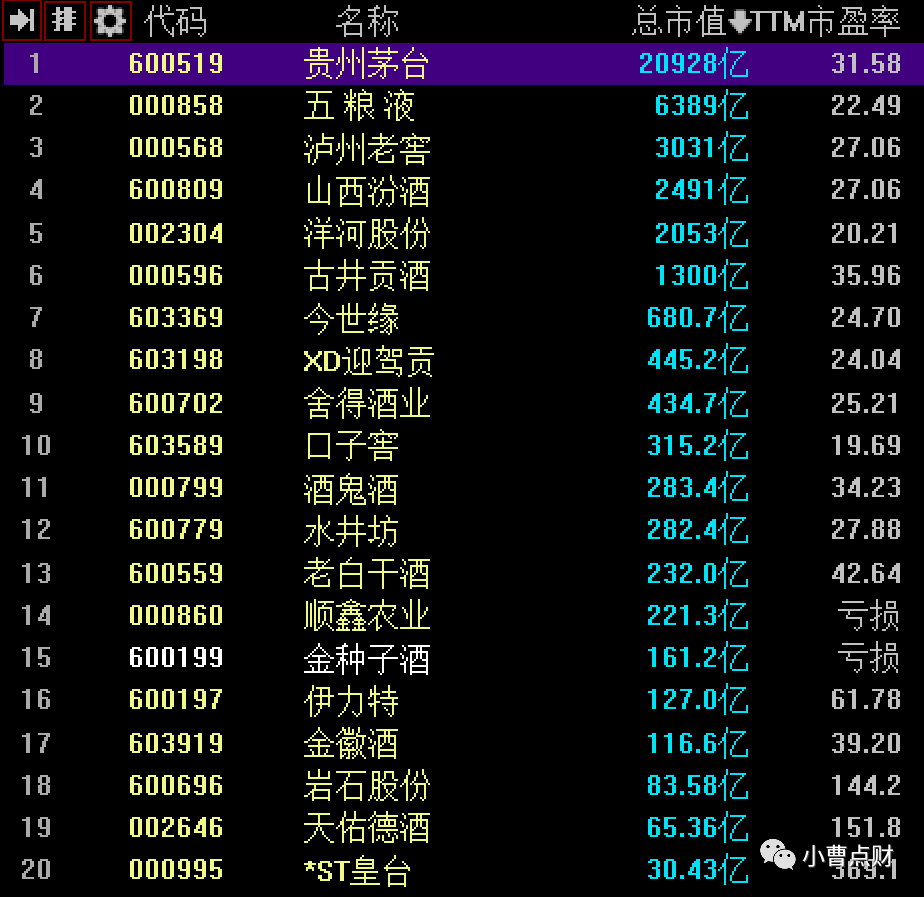The height and width of the screenshot is (897, 924).
Task: Click PE value 20.21
Action: [x=864, y=233]
